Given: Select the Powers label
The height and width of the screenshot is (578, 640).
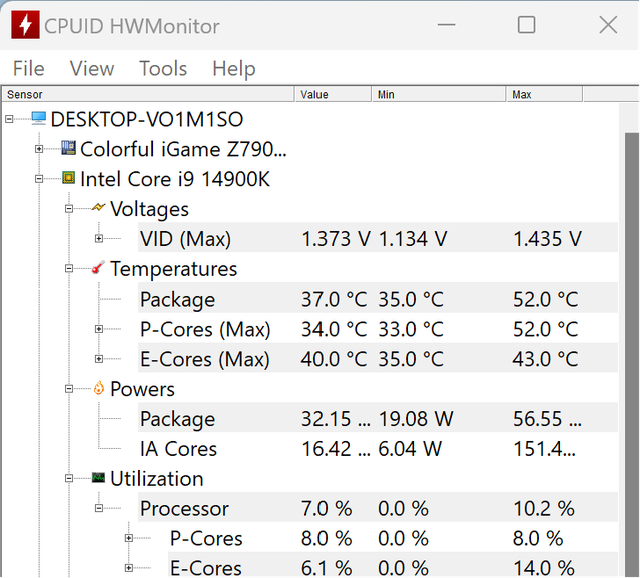Looking at the screenshot, I should pos(142,389).
